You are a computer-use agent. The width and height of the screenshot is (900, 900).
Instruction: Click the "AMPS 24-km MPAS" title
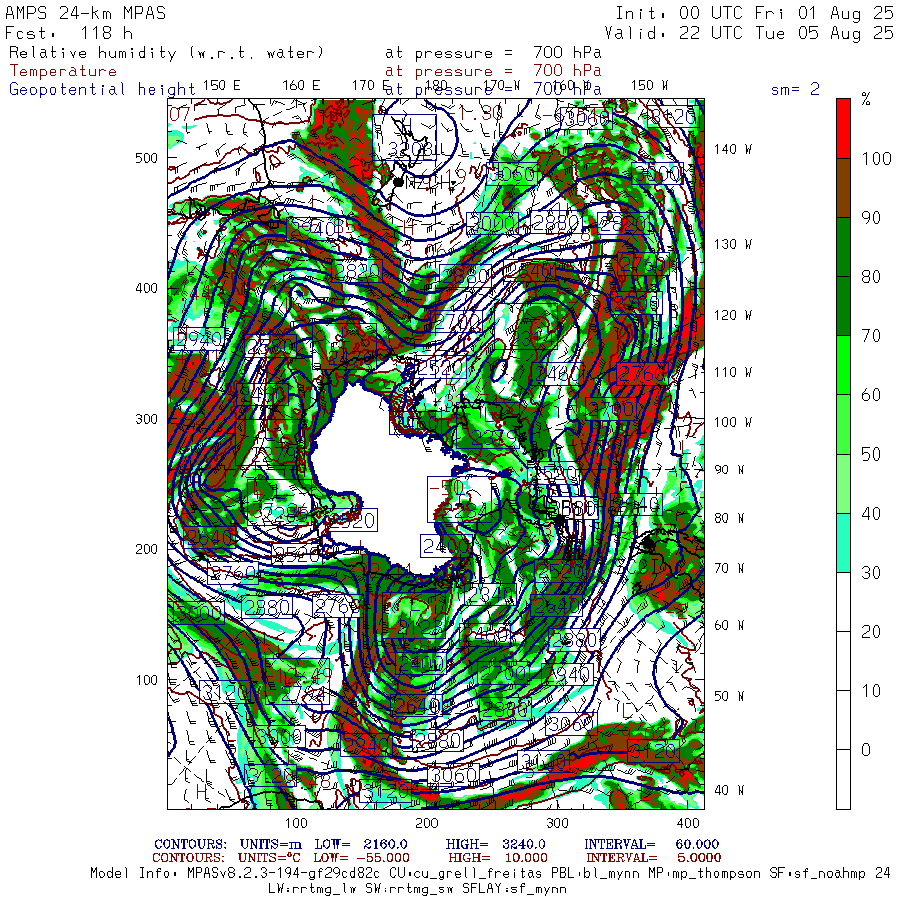(x=86, y=13)
